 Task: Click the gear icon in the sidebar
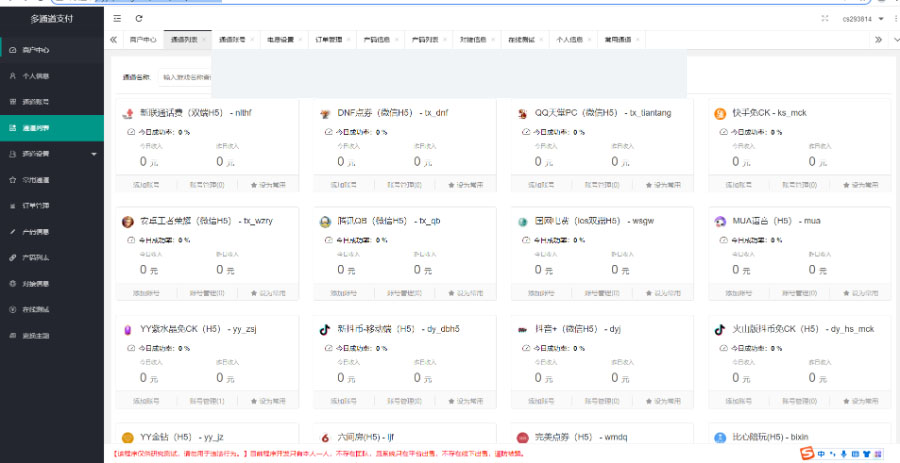tap(13, 283)
